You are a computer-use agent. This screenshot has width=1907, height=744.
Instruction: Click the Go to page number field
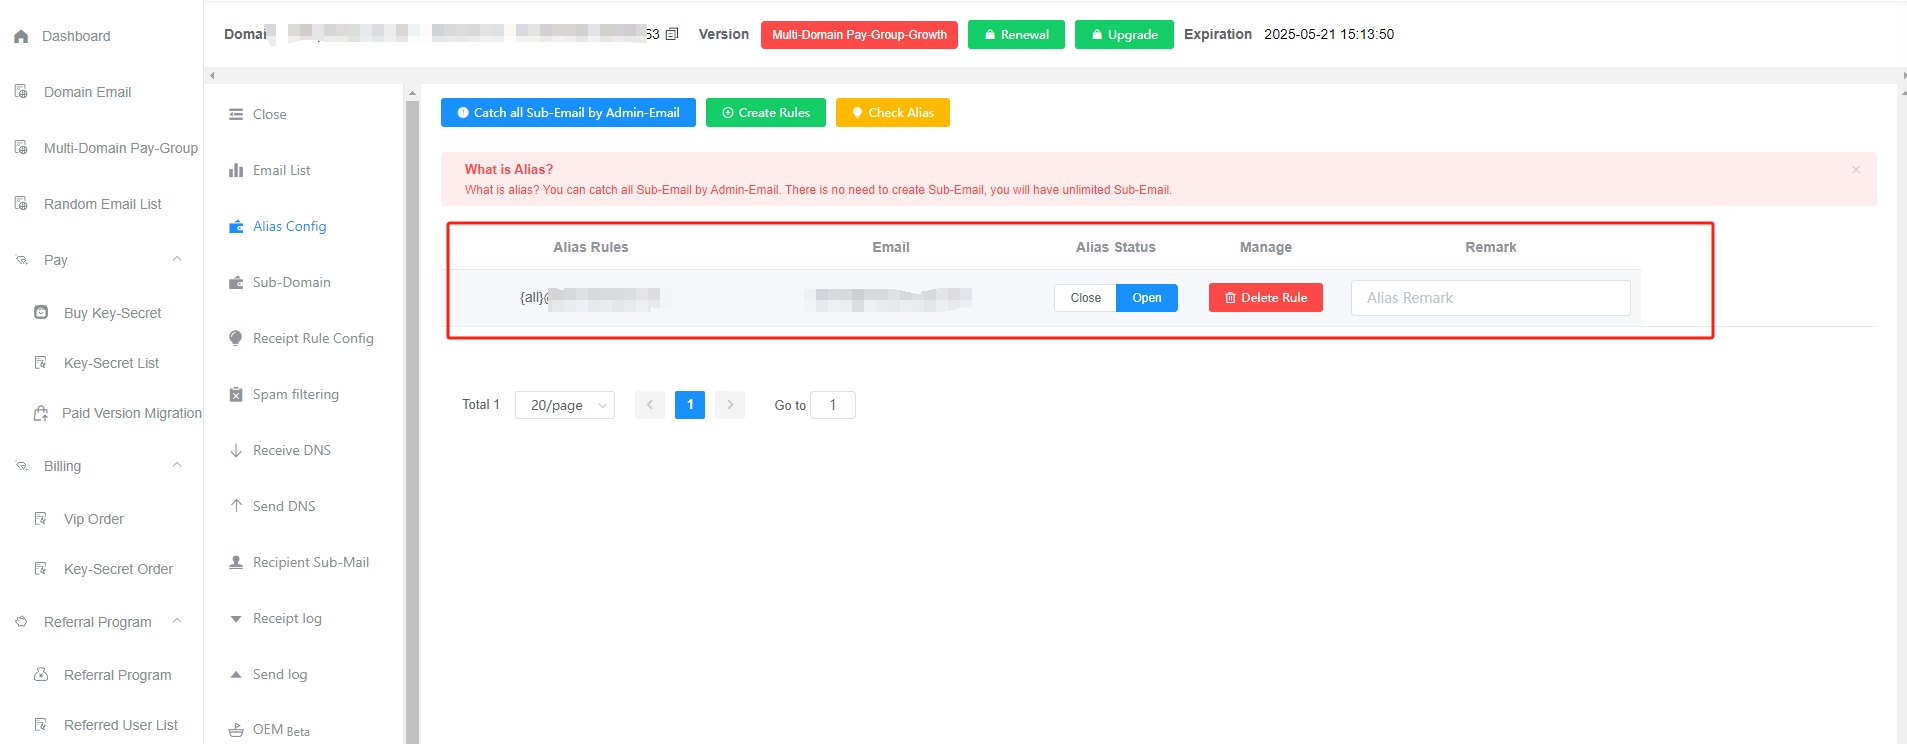point(832,405)
